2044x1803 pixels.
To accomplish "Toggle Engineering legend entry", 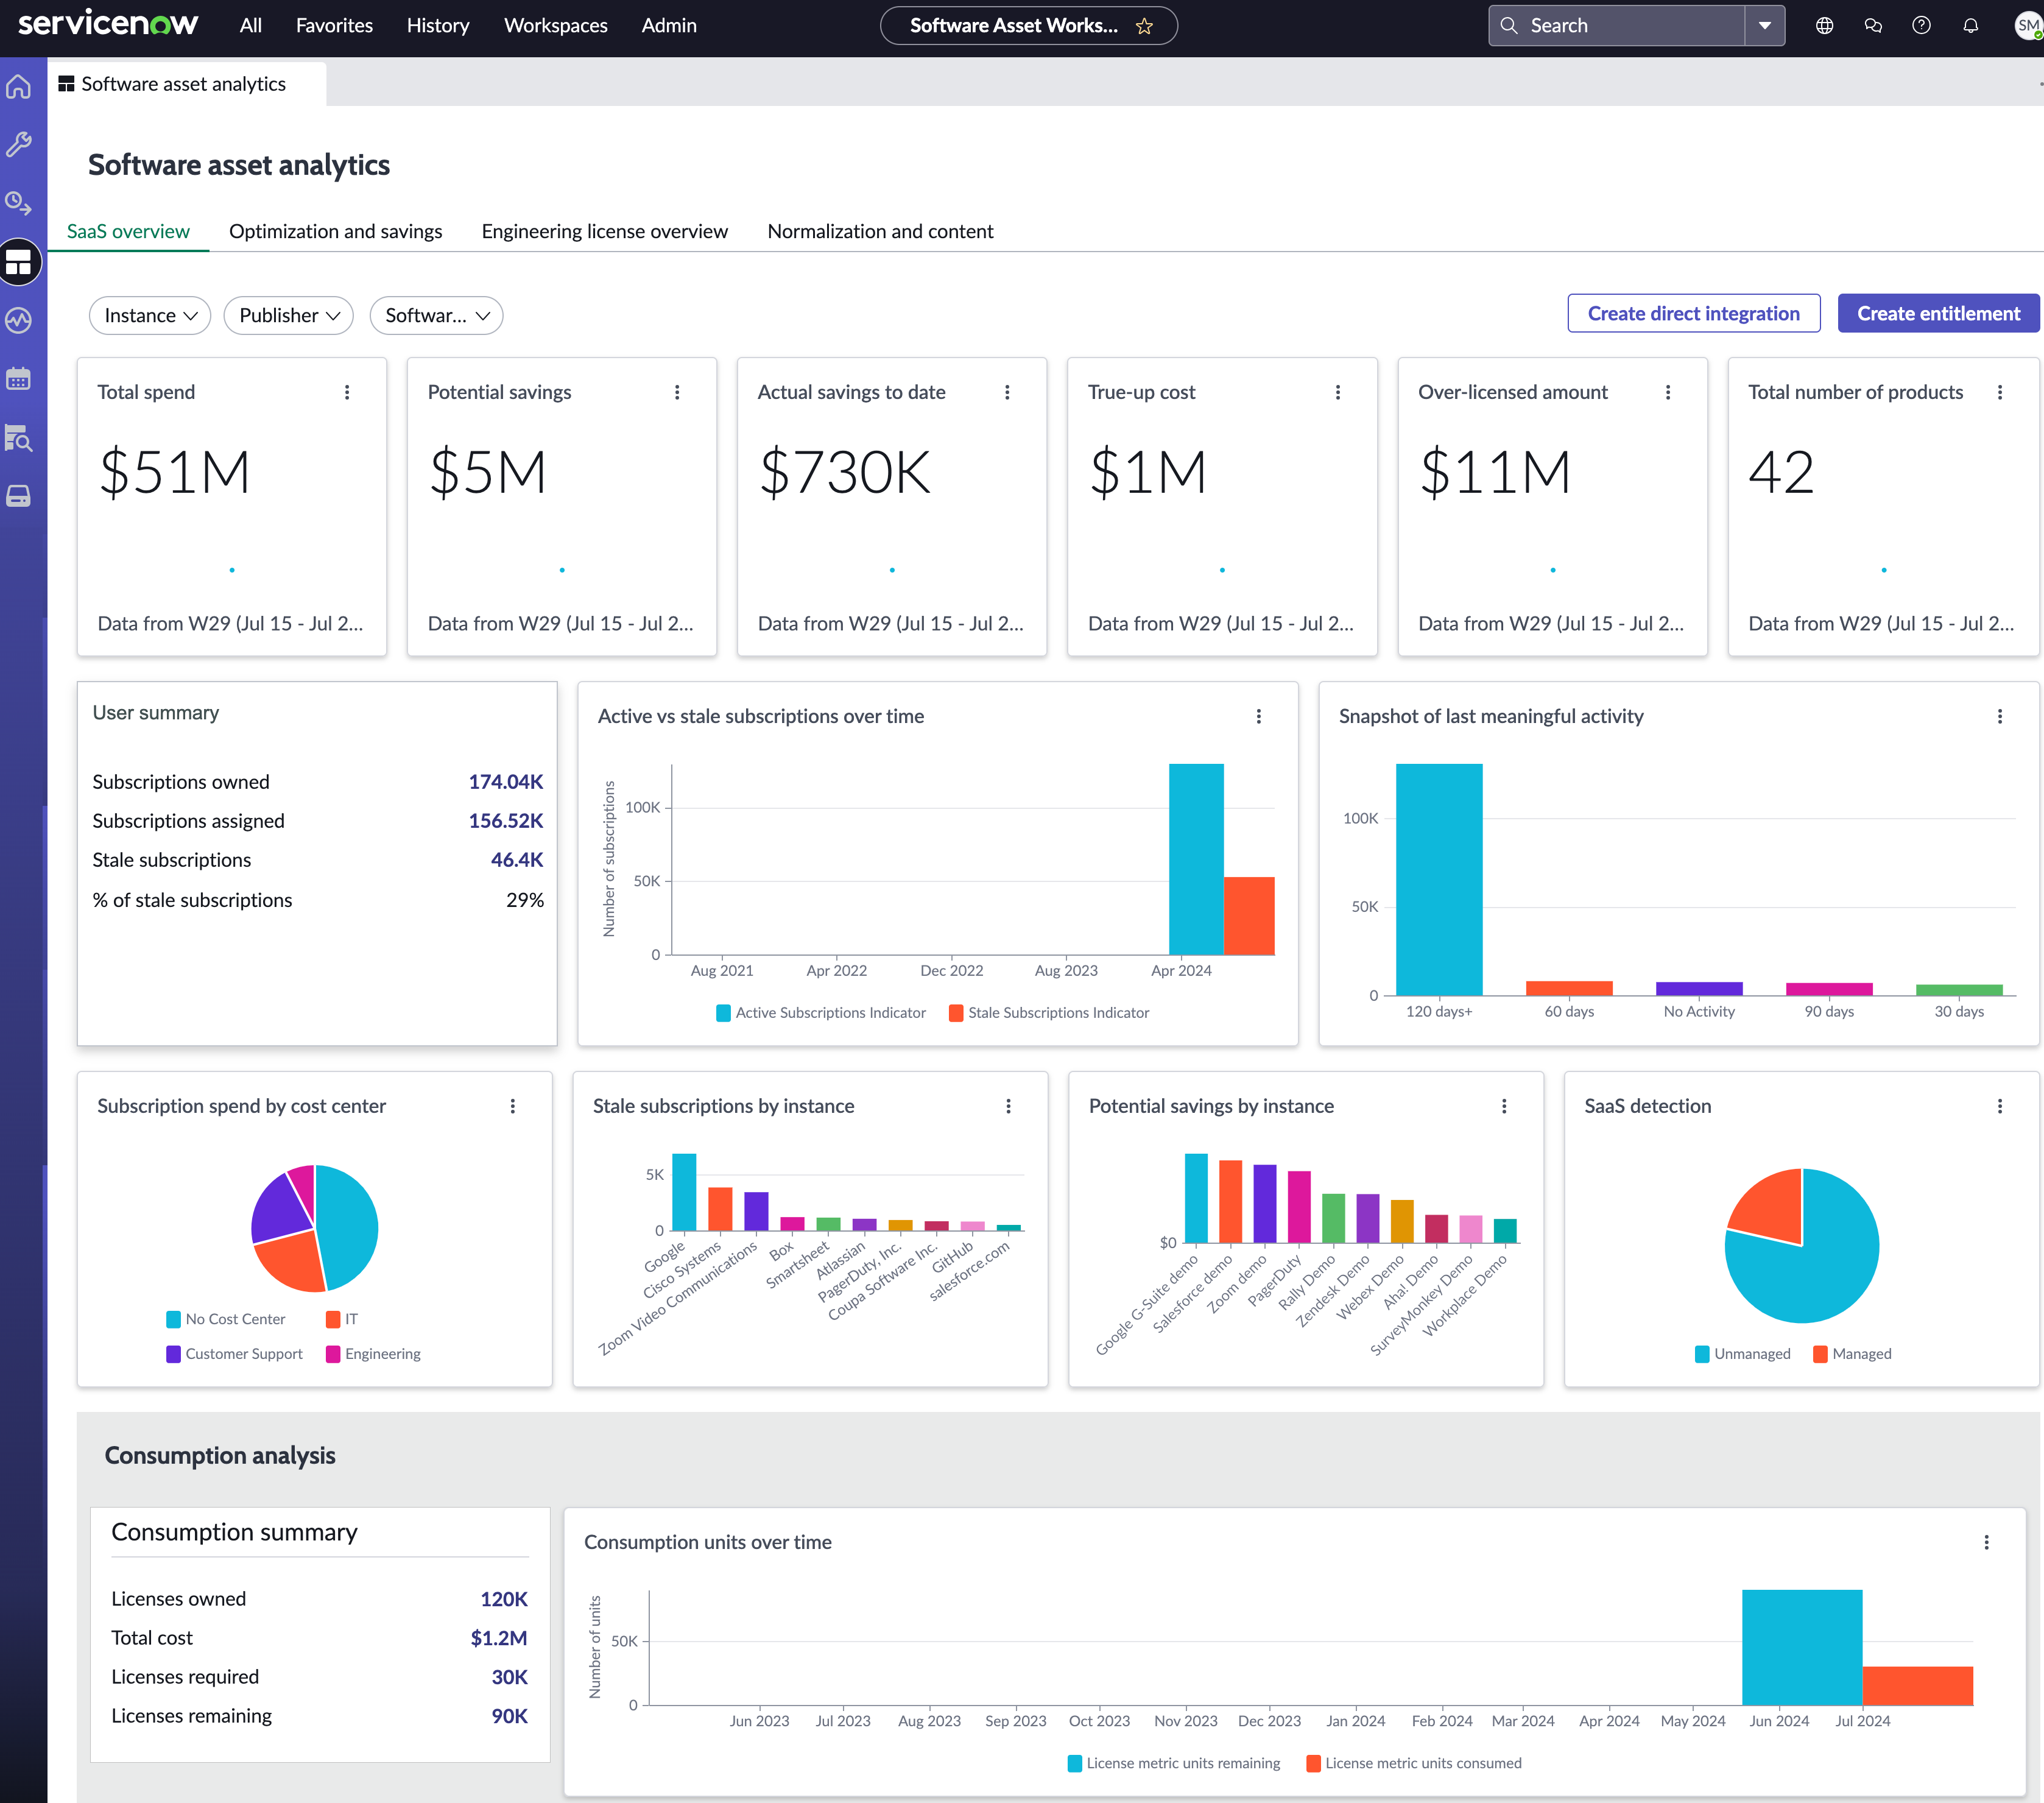I will coord(373,1354).
